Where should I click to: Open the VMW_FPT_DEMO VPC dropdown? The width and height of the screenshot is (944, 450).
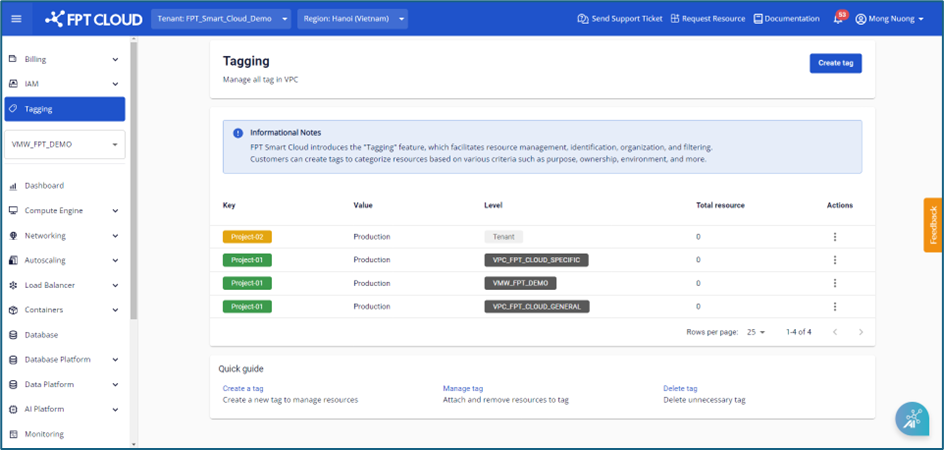click(65, 144)
